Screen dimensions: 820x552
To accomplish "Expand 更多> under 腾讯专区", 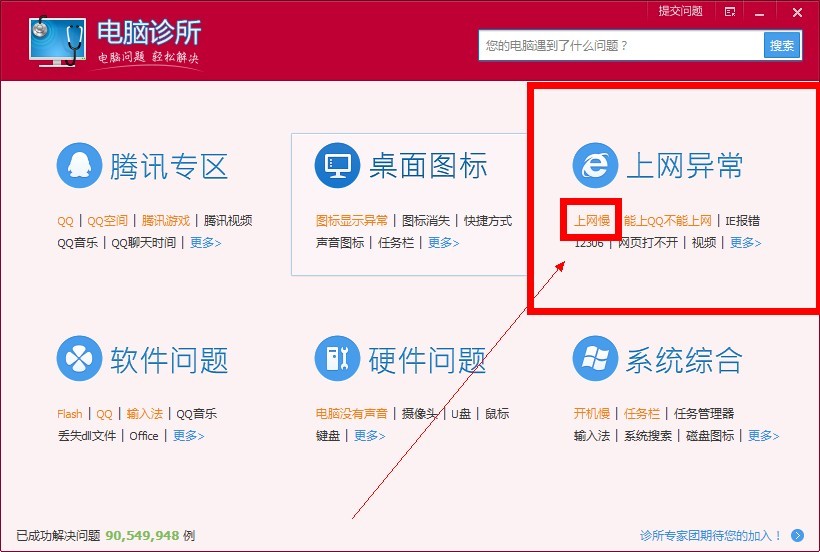I will coord(206,243).
